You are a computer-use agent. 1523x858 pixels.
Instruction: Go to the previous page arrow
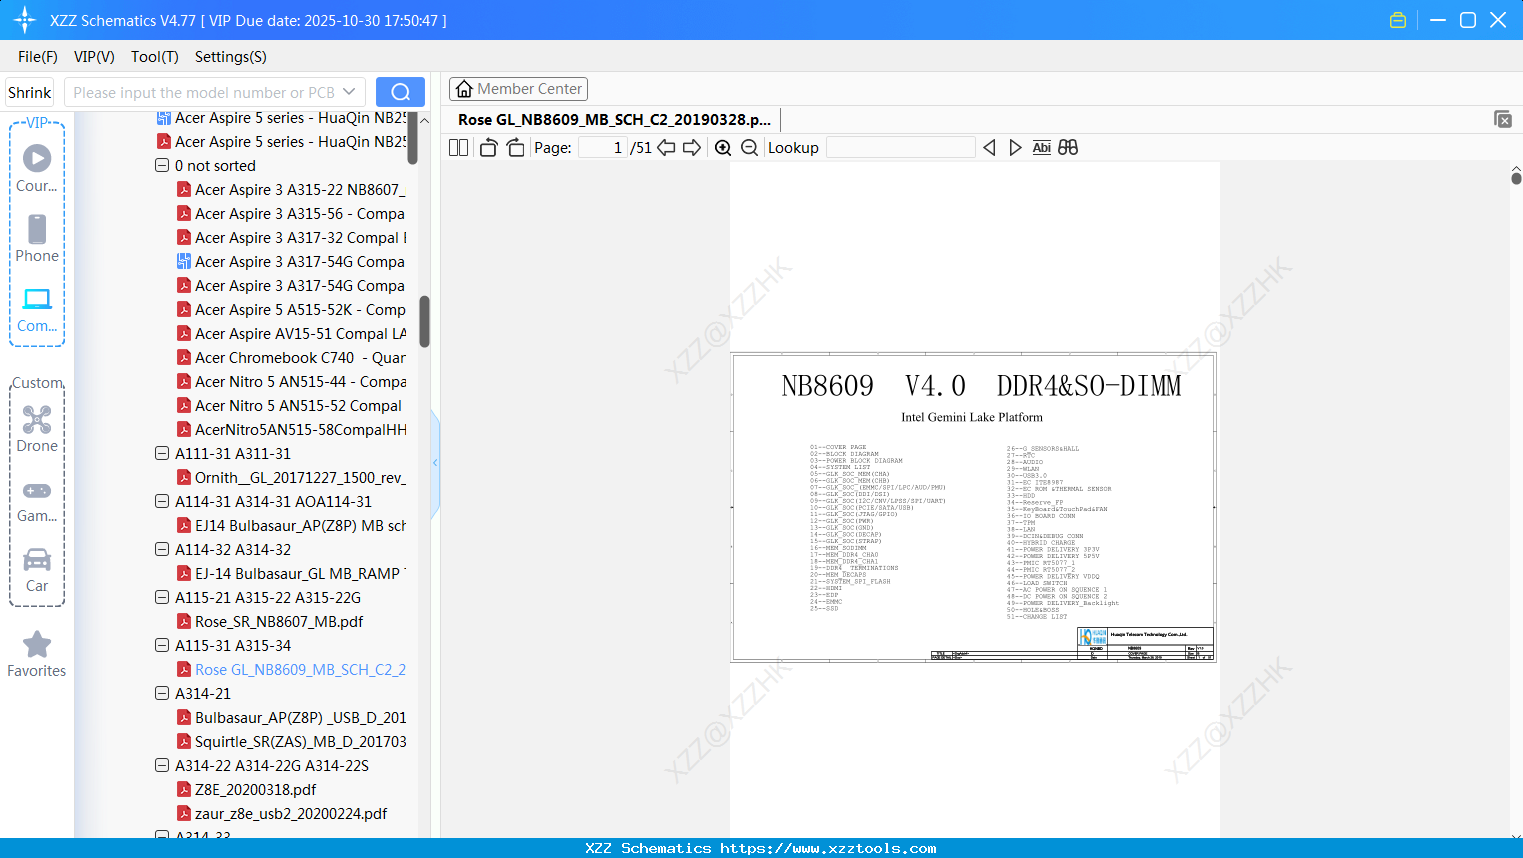point(666,148)
